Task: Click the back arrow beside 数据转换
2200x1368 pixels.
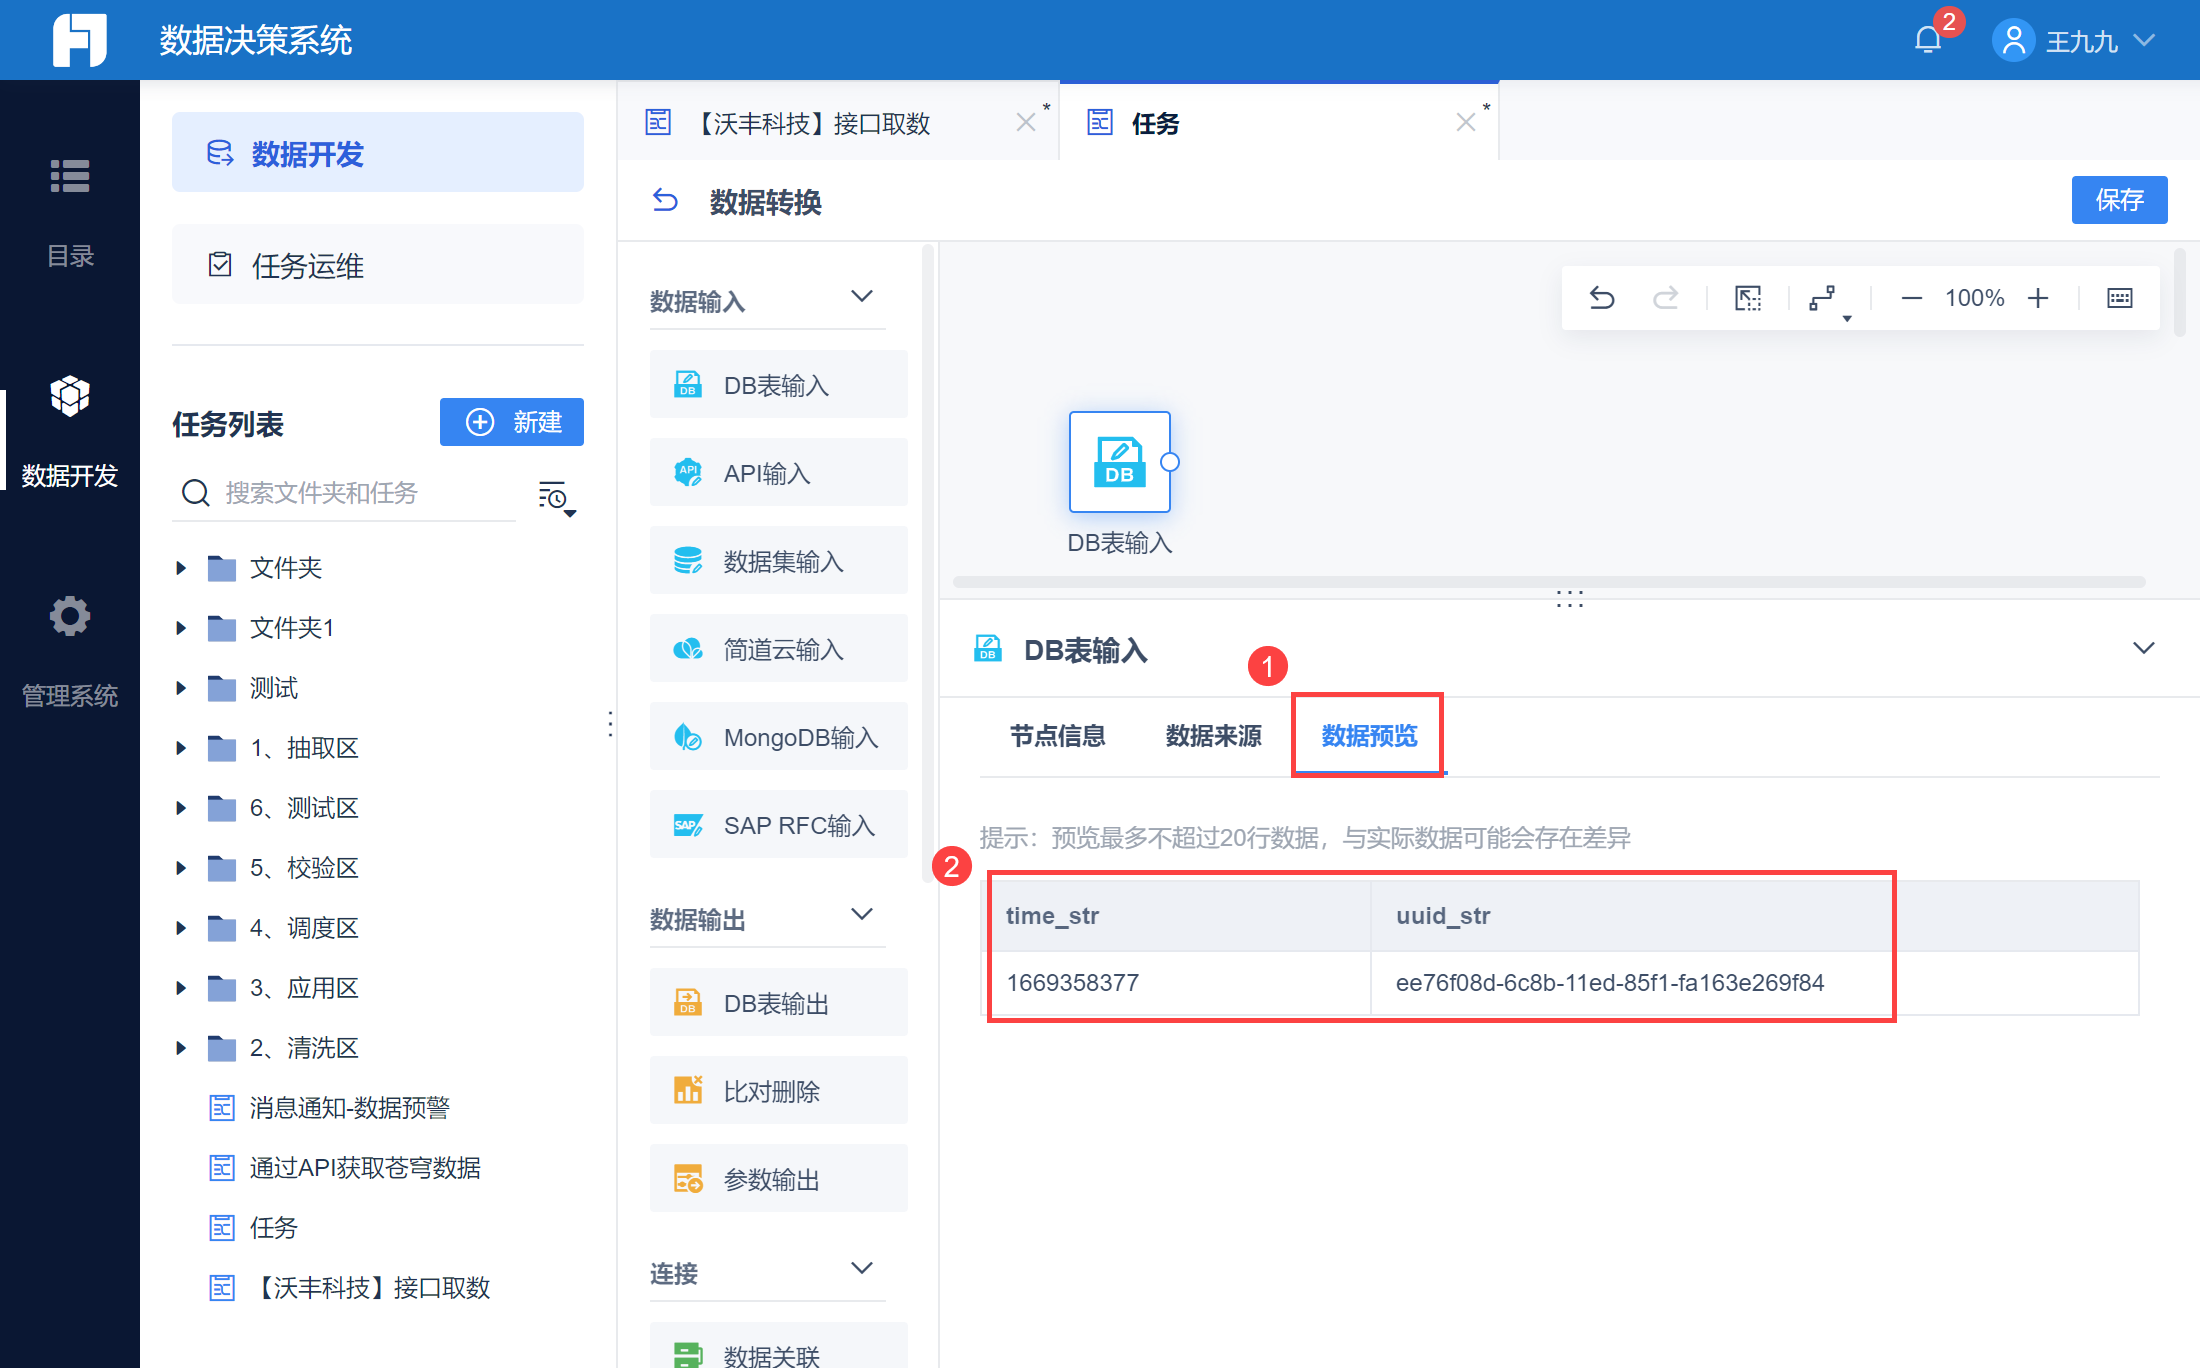Action: 665,201
